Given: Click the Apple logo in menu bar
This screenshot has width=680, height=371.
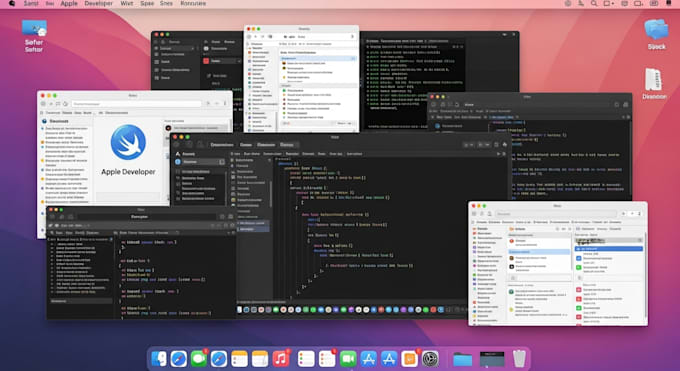Looking at the screenshot, I should click(12, 3).
